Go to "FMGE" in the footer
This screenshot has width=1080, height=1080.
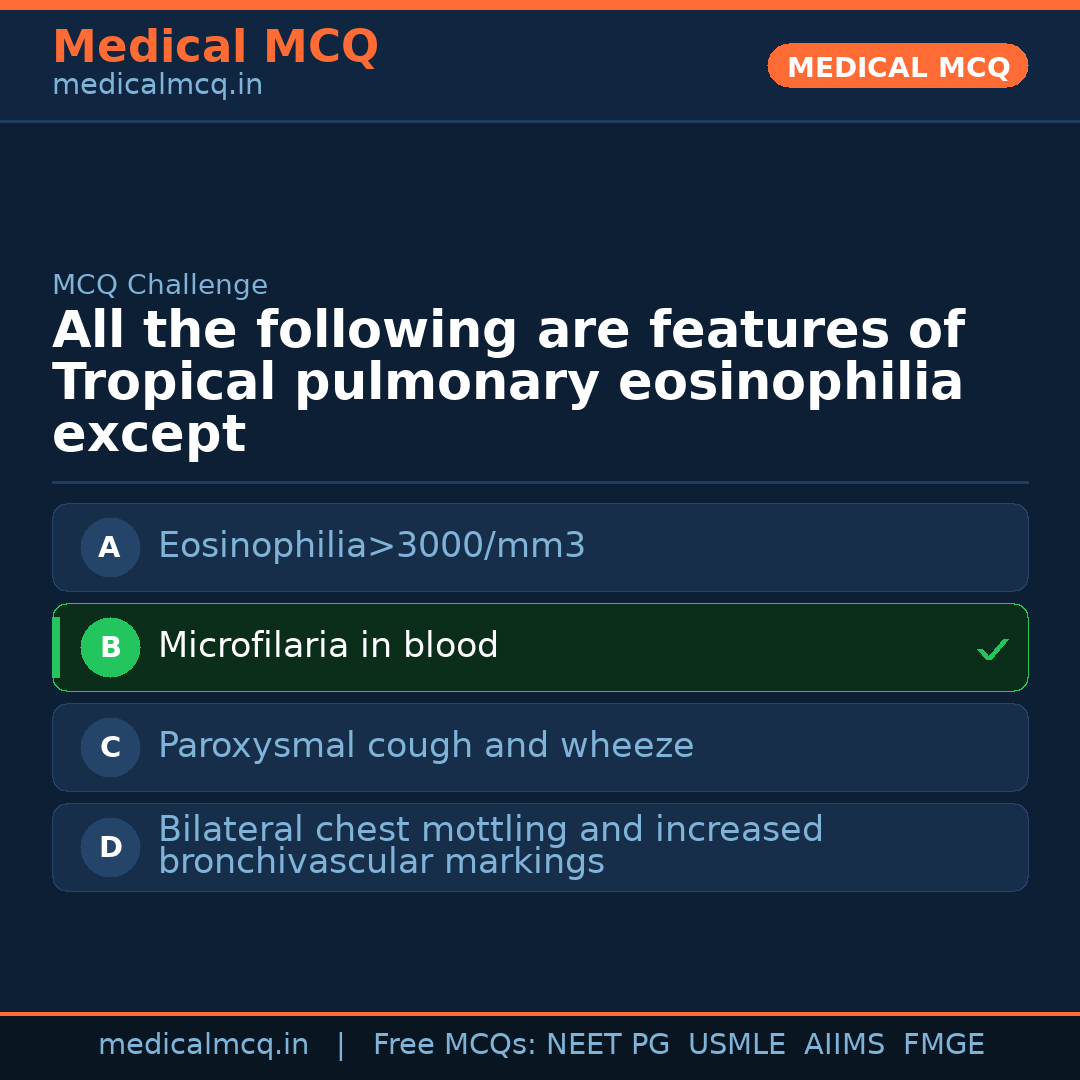click(943, 1045)
